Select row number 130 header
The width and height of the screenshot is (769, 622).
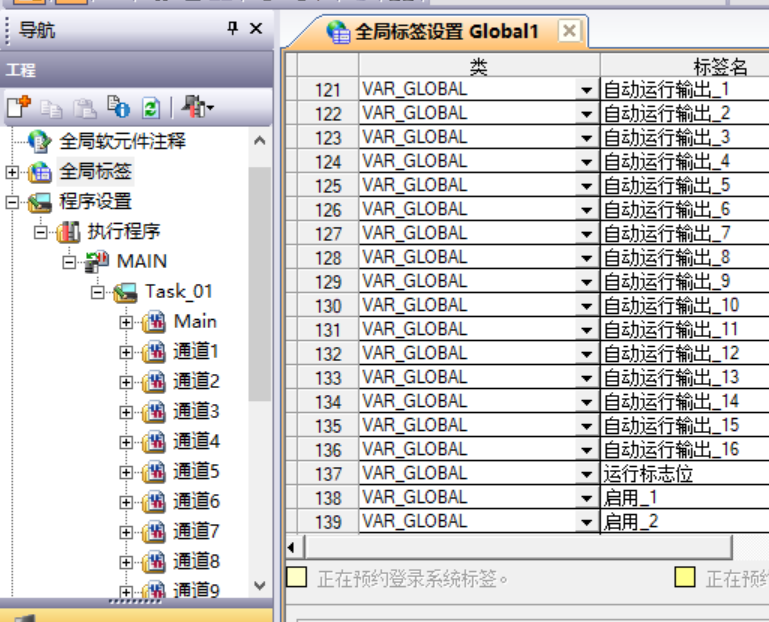[x=328, y=306]
